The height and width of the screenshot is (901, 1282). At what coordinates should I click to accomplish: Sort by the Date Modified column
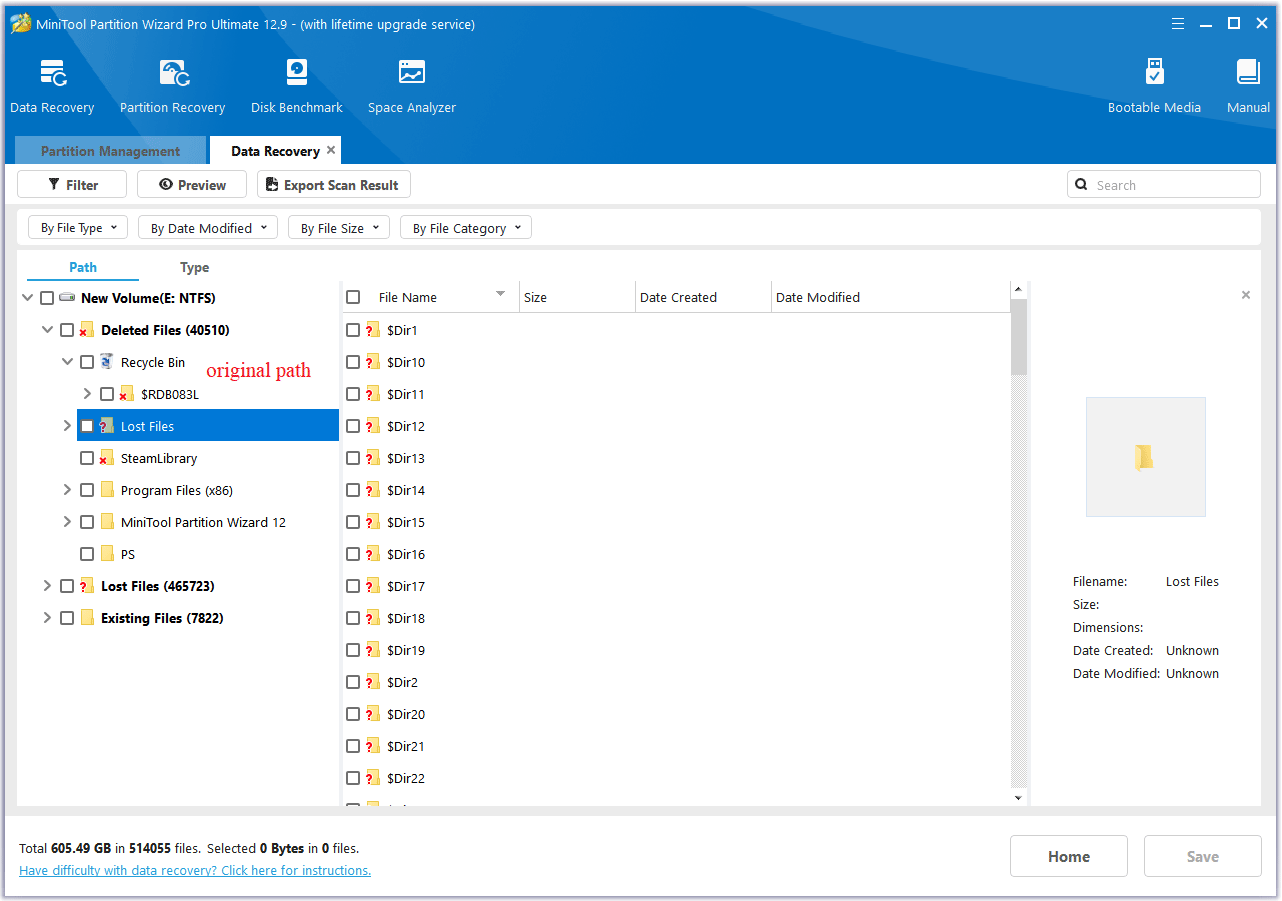[890, 297]
